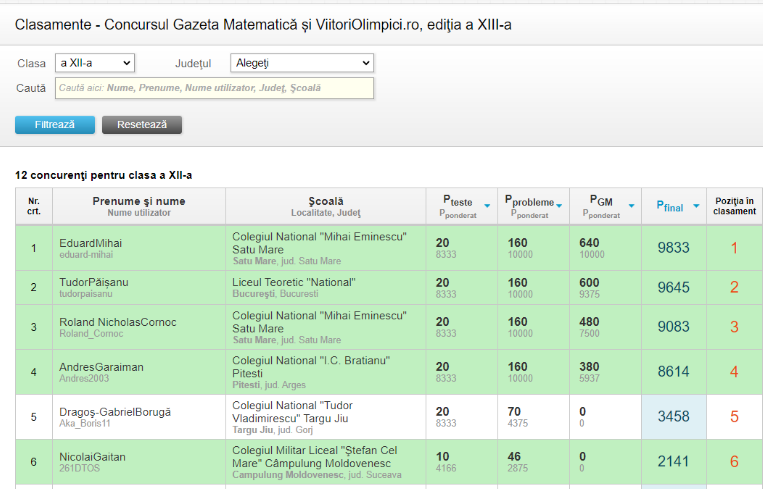763x491 pixels.
Task: Open the Clasa dropdown showing a XII-a
Action: click(x=93, y=63)
